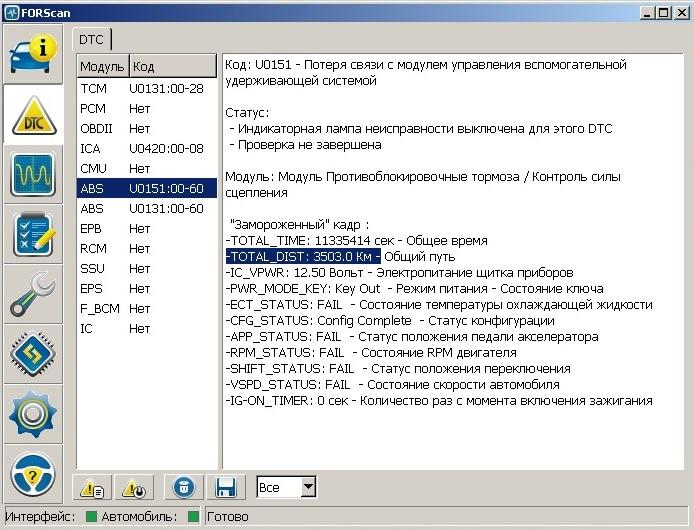
Task: Select the ICA U0420:00-08 row
Action: click(x=147, y=148)
